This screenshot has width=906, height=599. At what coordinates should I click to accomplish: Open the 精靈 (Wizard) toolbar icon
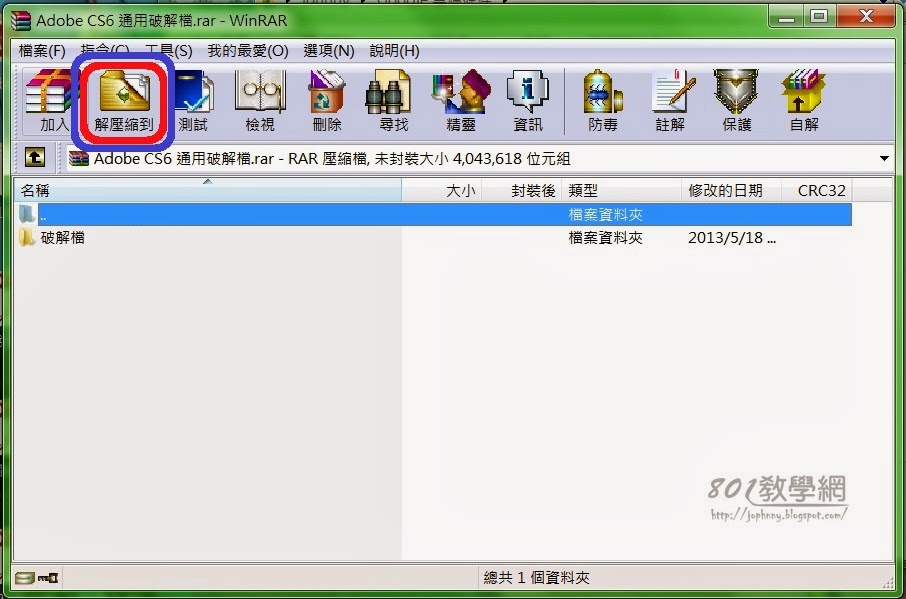461,99
